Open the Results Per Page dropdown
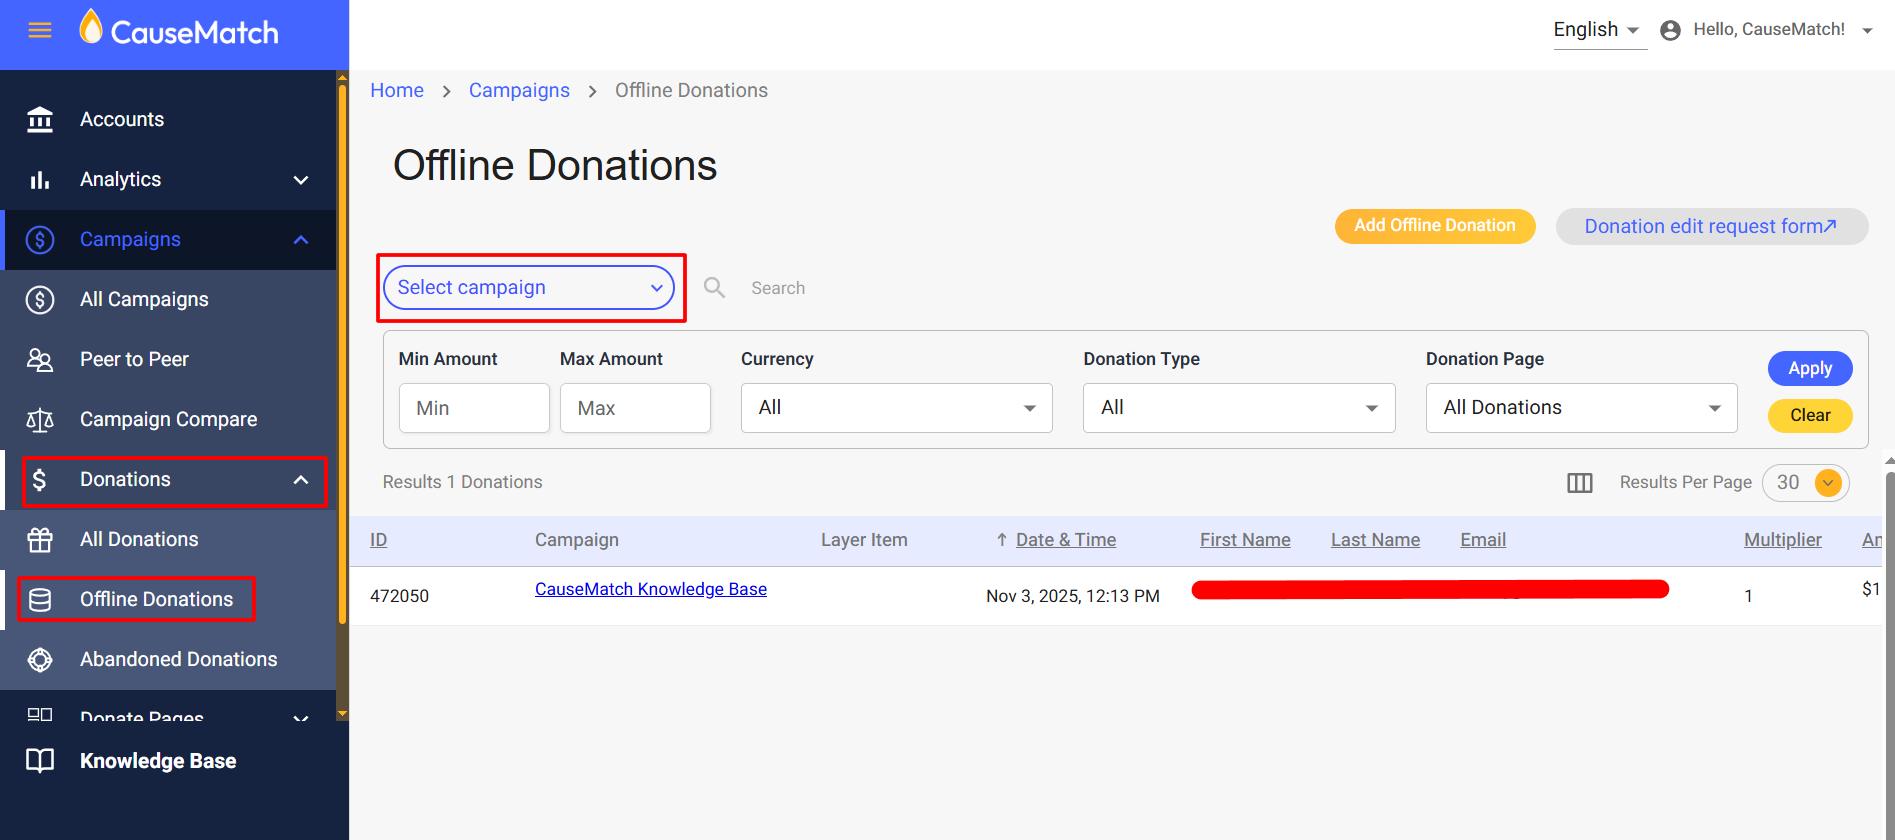Viewport: 1895px width, 840px height. coord(1806,483)
